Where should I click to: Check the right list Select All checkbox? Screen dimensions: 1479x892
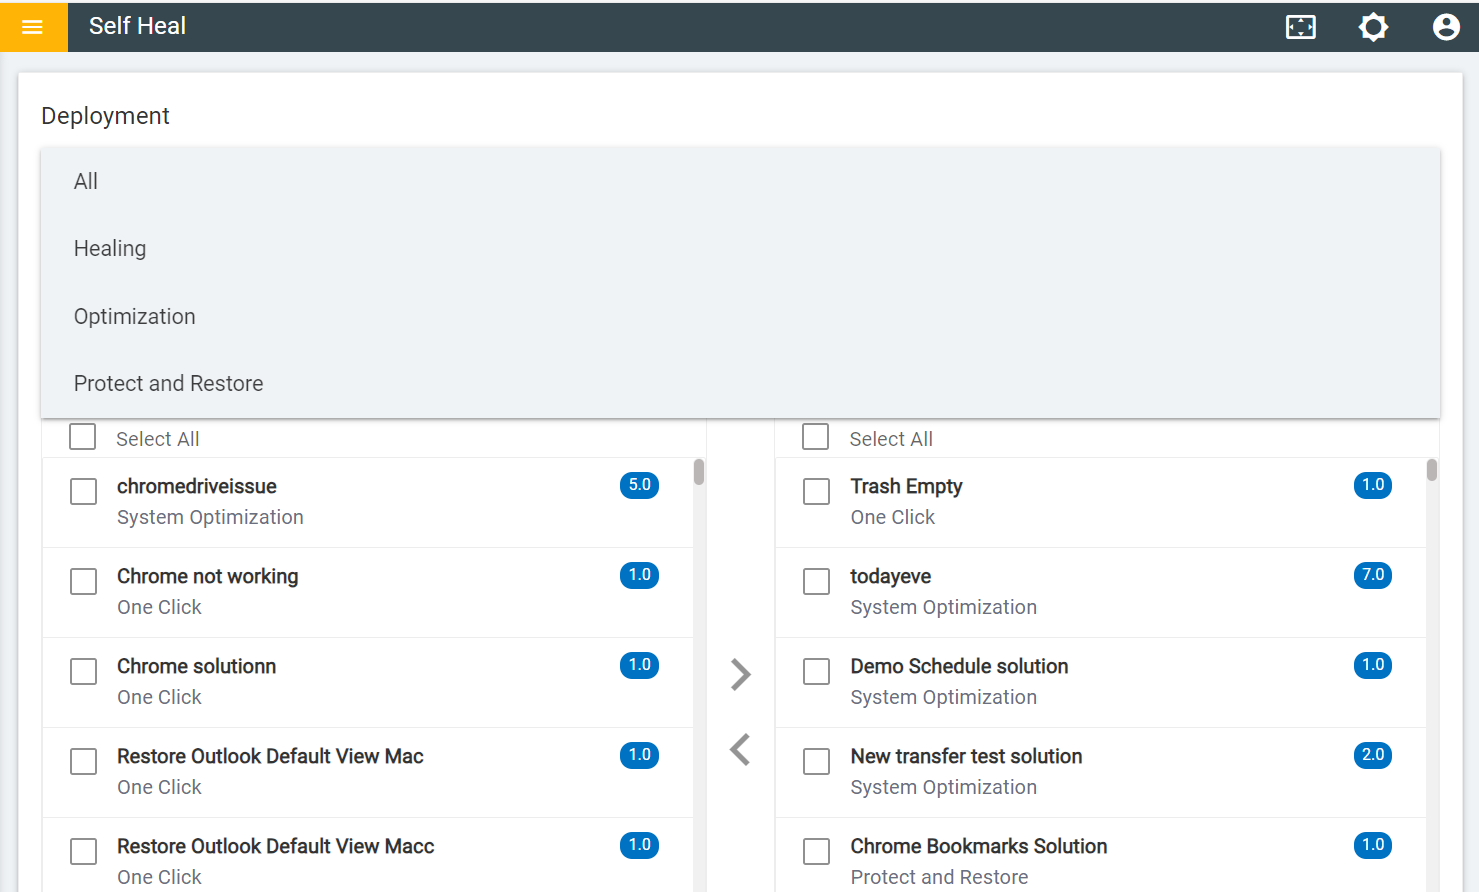[x=816, y=437]
